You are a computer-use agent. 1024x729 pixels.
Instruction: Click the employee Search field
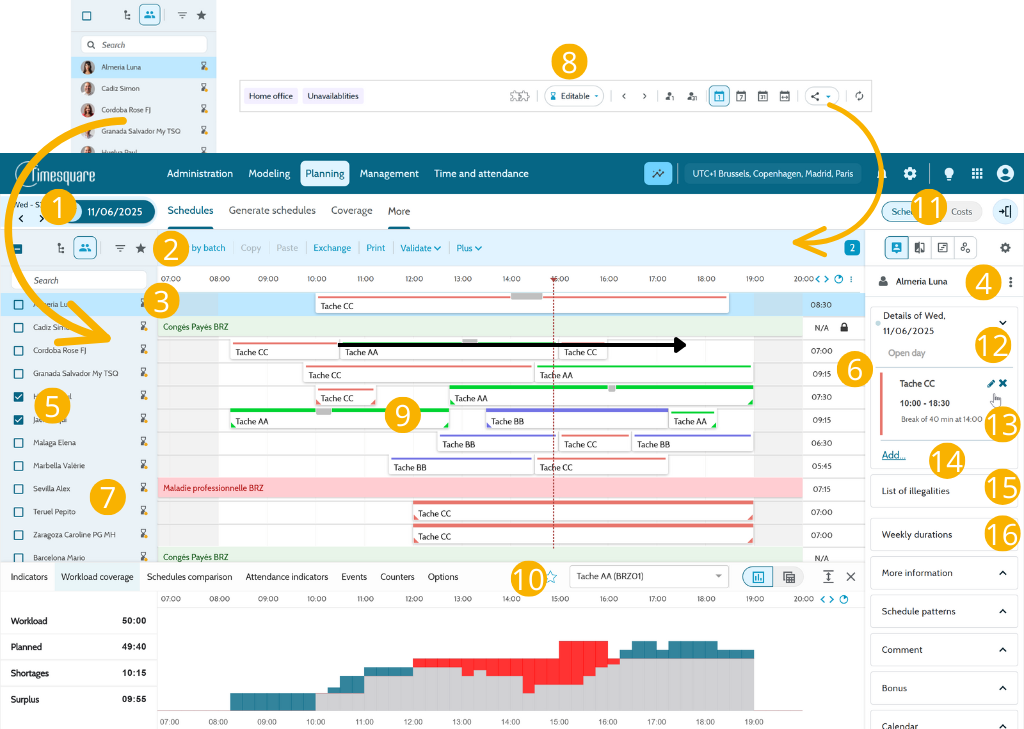(79, 280)
